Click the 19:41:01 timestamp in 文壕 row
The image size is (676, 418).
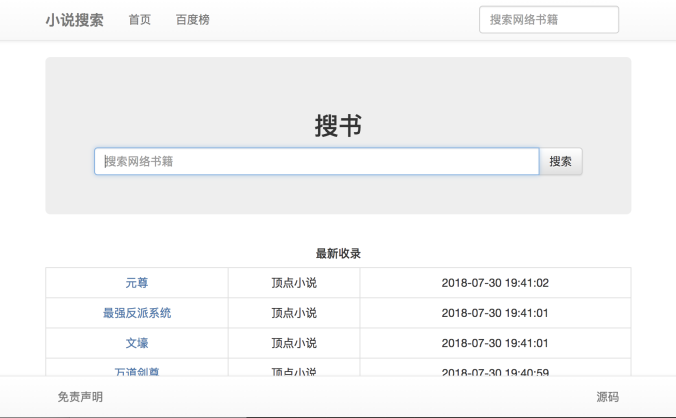(x=495, y=343)
